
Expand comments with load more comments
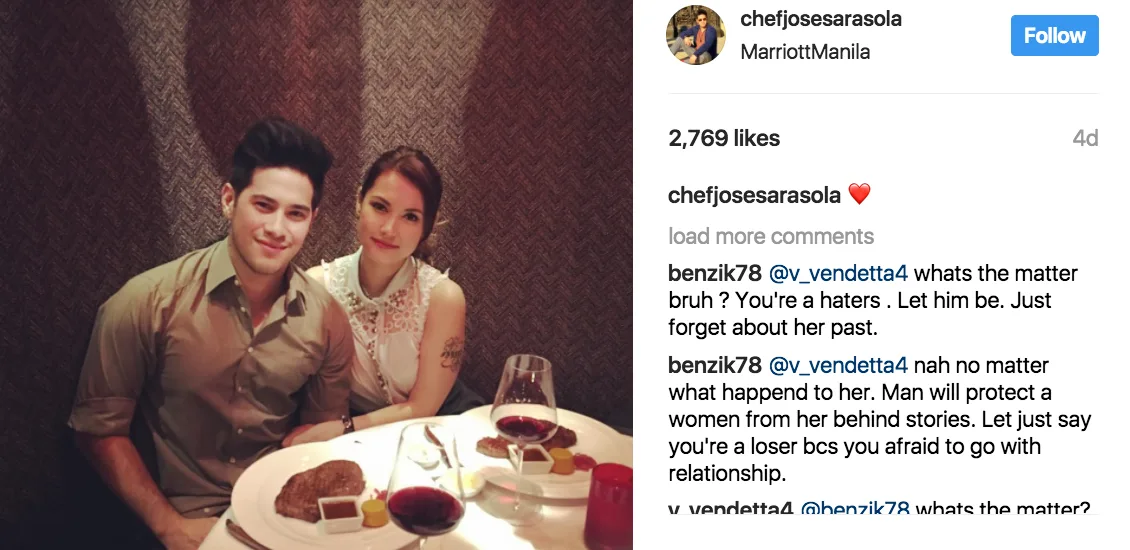pos(771,236)
